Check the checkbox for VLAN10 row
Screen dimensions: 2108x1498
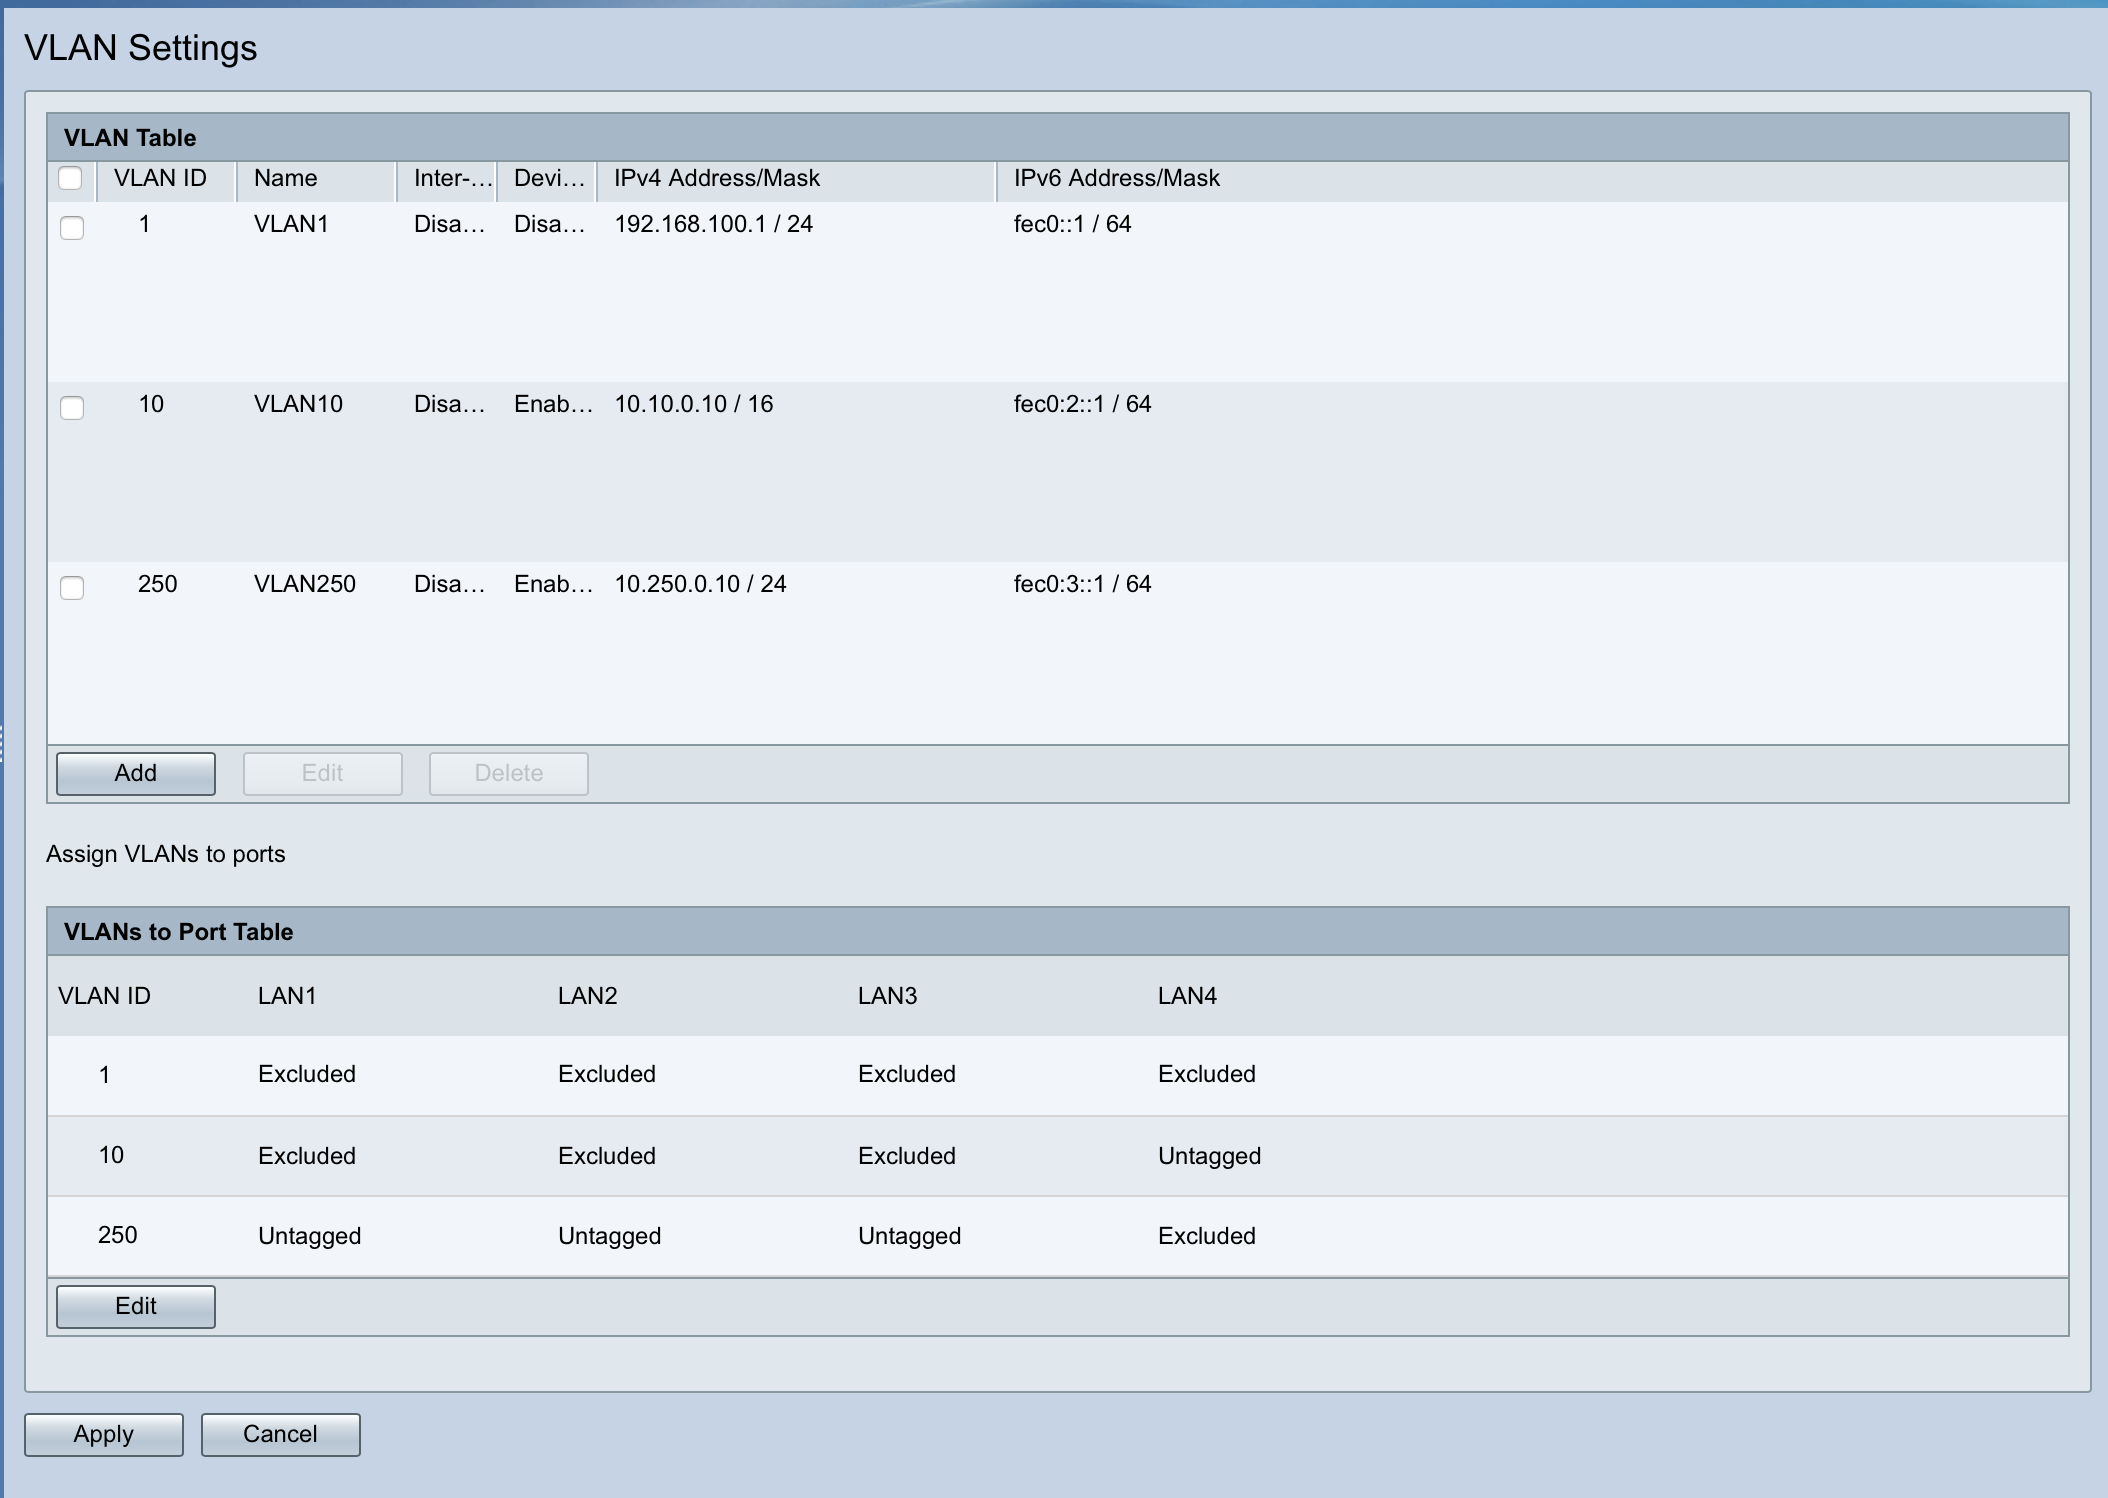(x=71, y=408)
